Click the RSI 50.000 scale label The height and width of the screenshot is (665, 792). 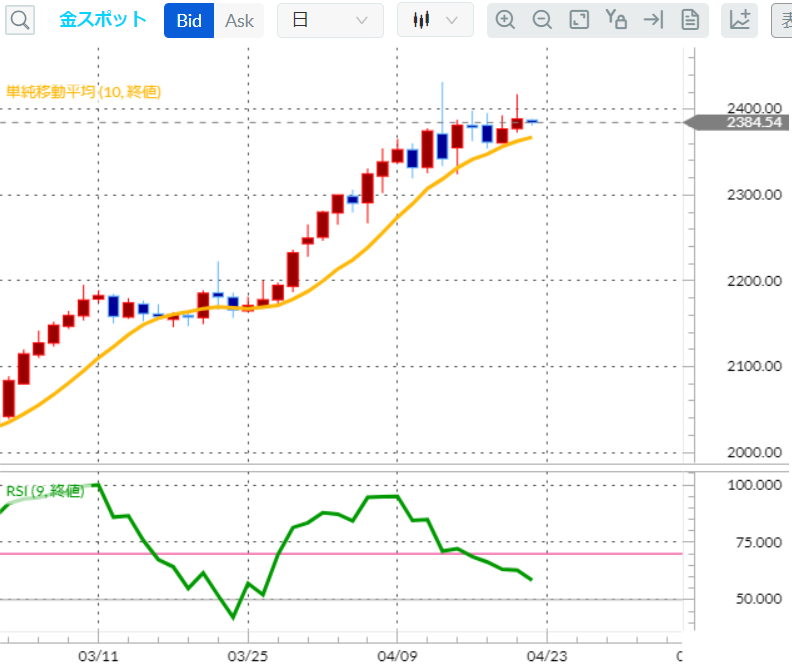[759, 599]
